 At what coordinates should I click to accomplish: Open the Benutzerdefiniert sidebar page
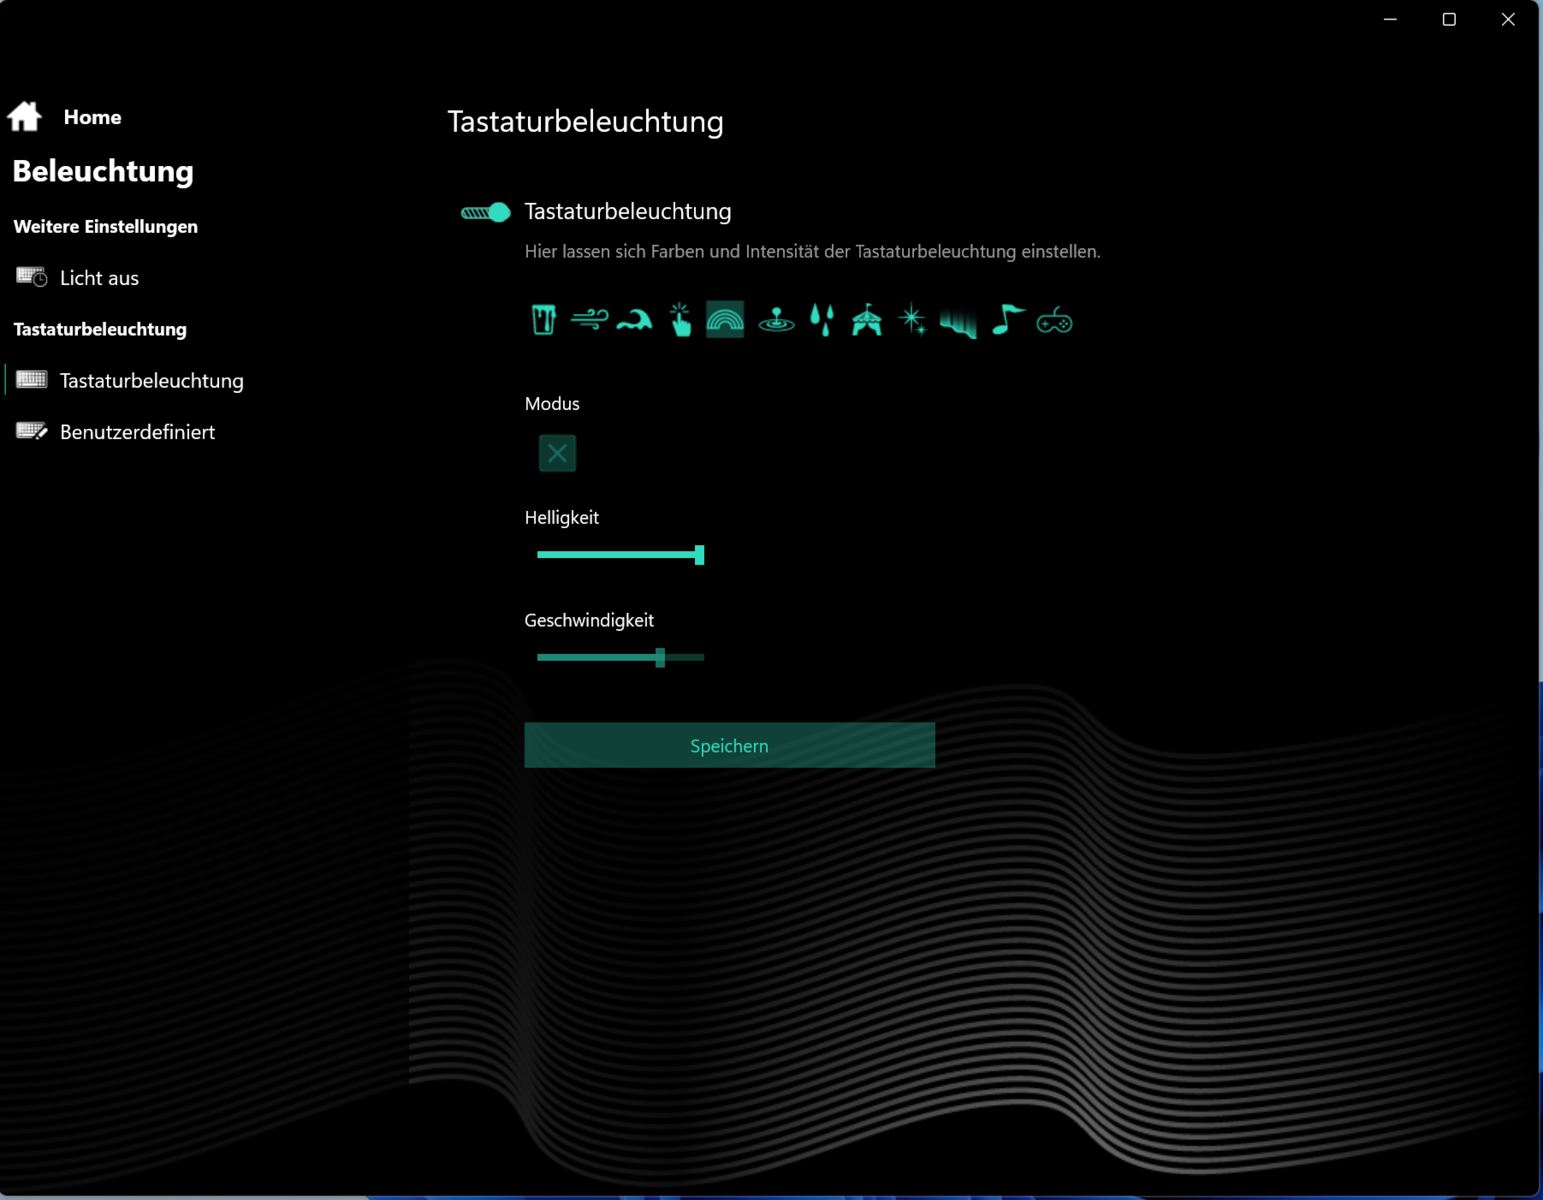(136, 432)
